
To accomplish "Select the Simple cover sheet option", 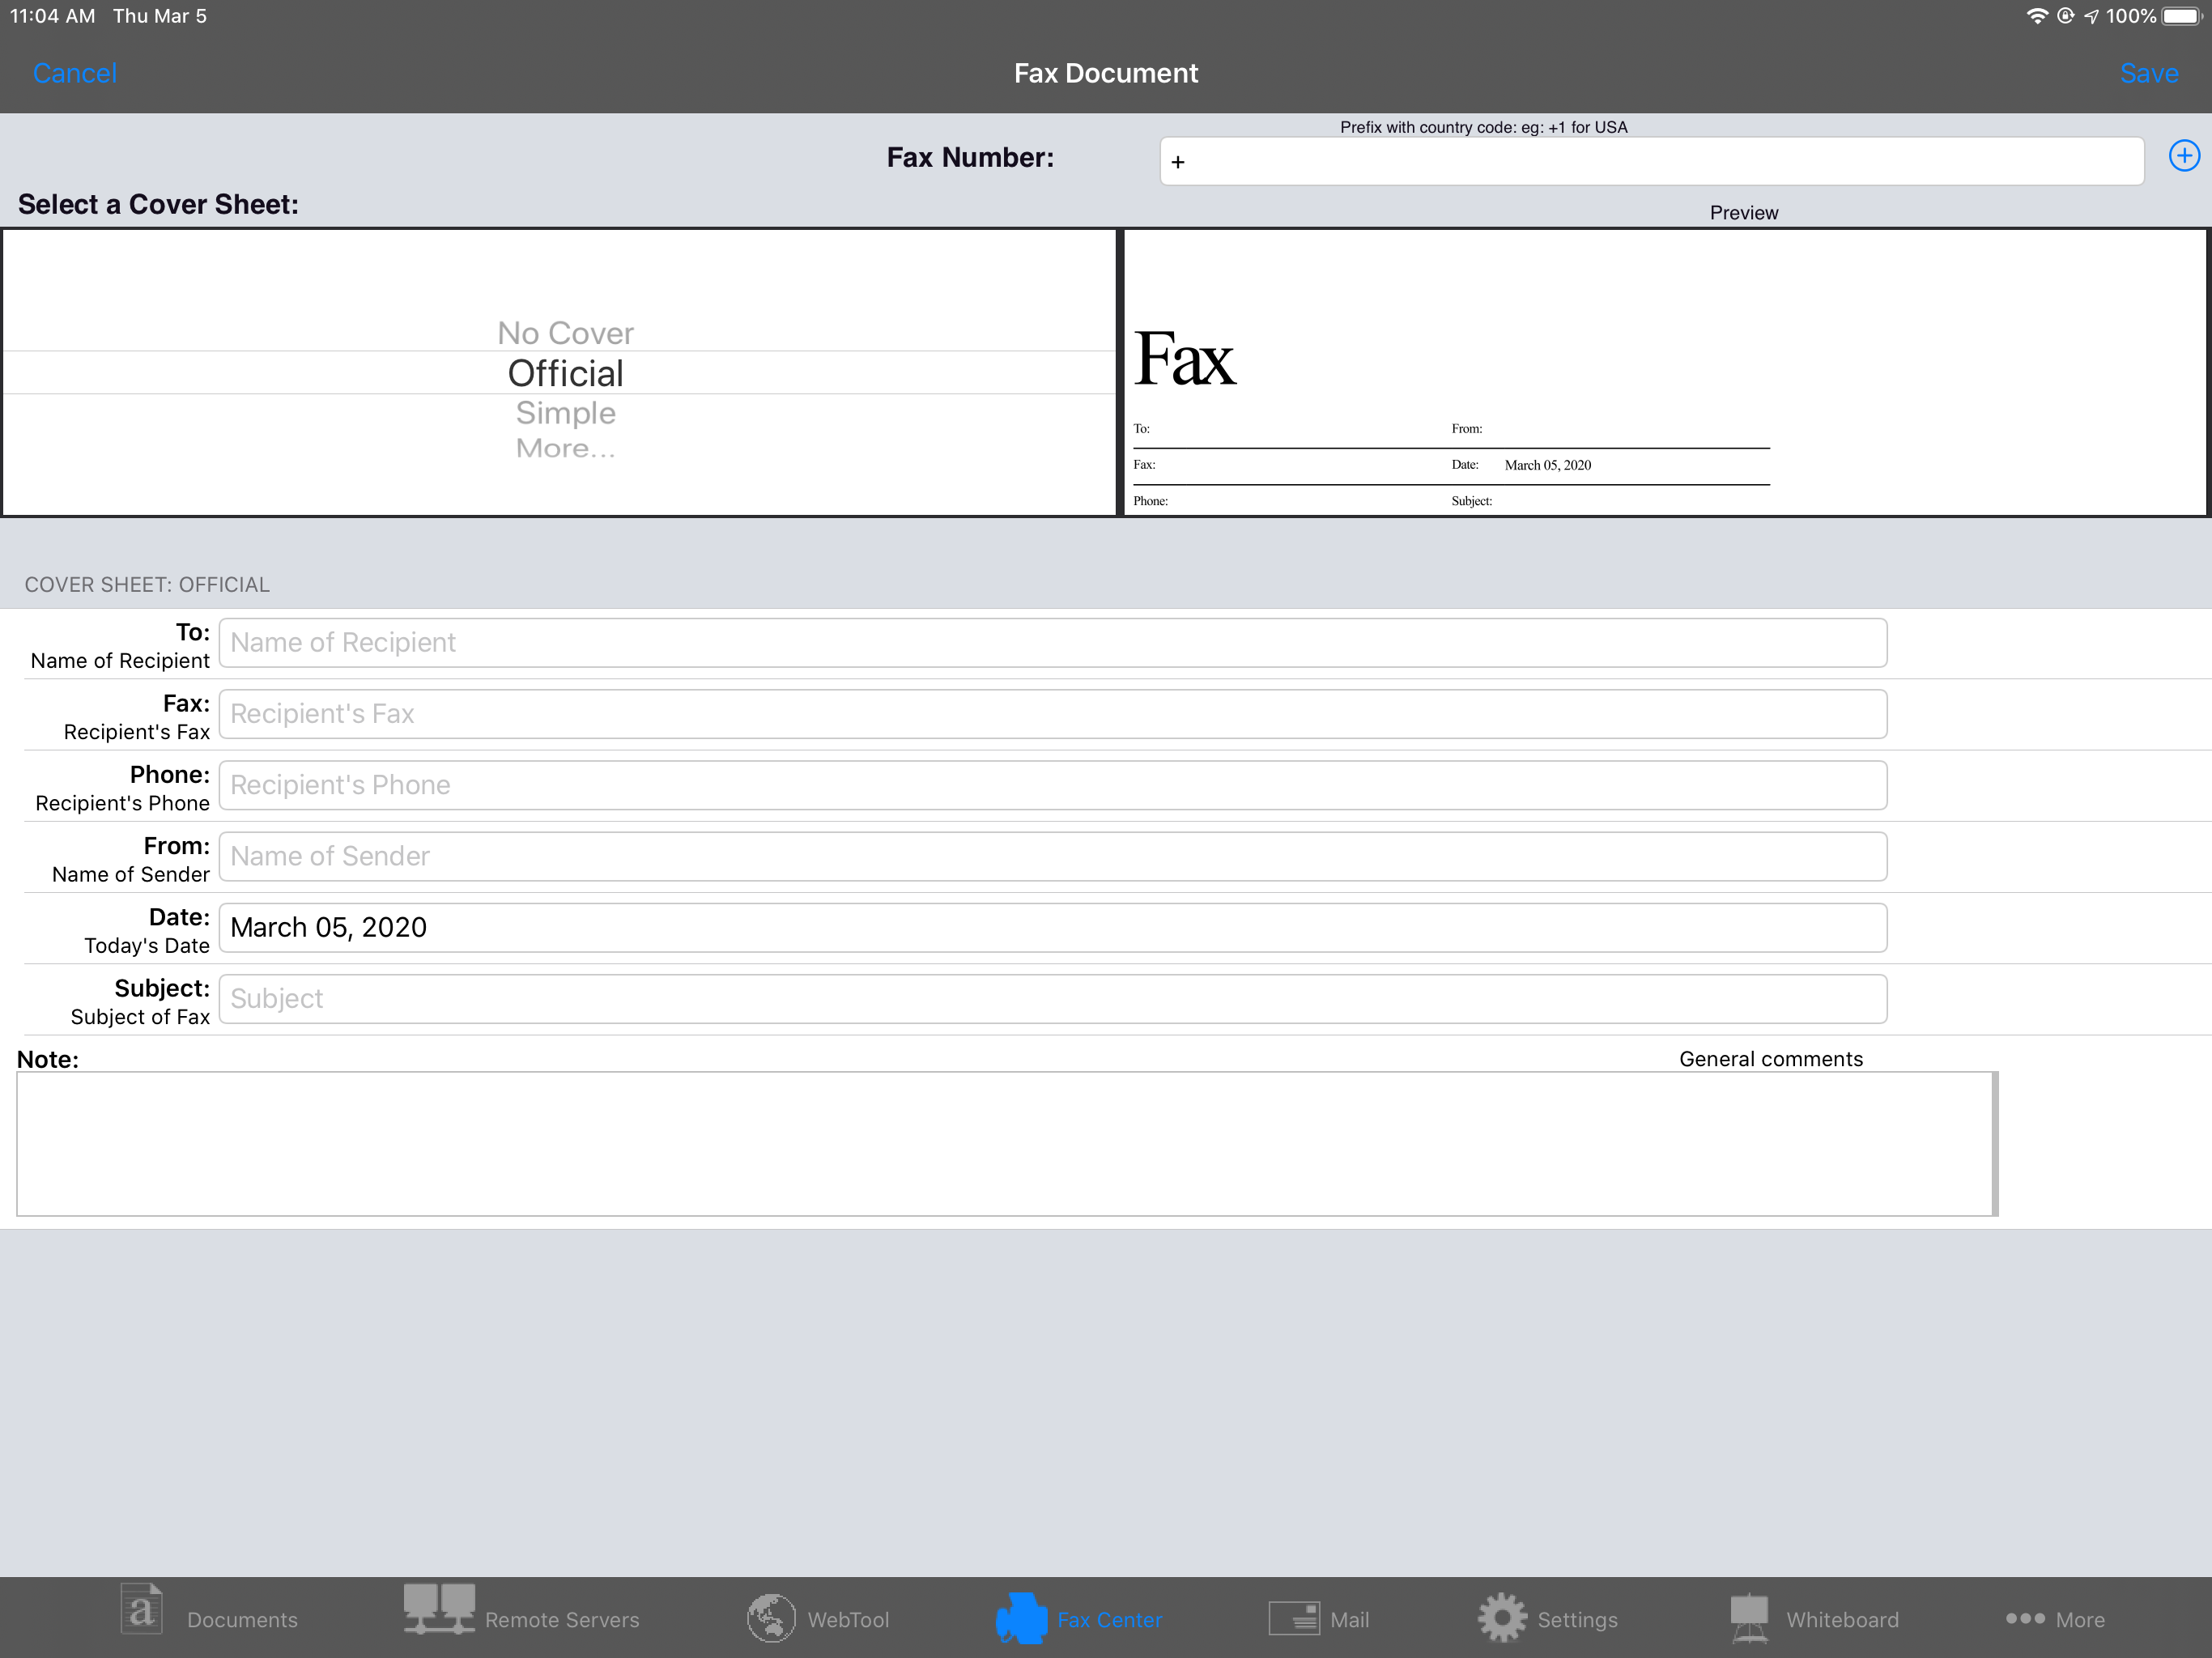I will [x=565, y=413].
